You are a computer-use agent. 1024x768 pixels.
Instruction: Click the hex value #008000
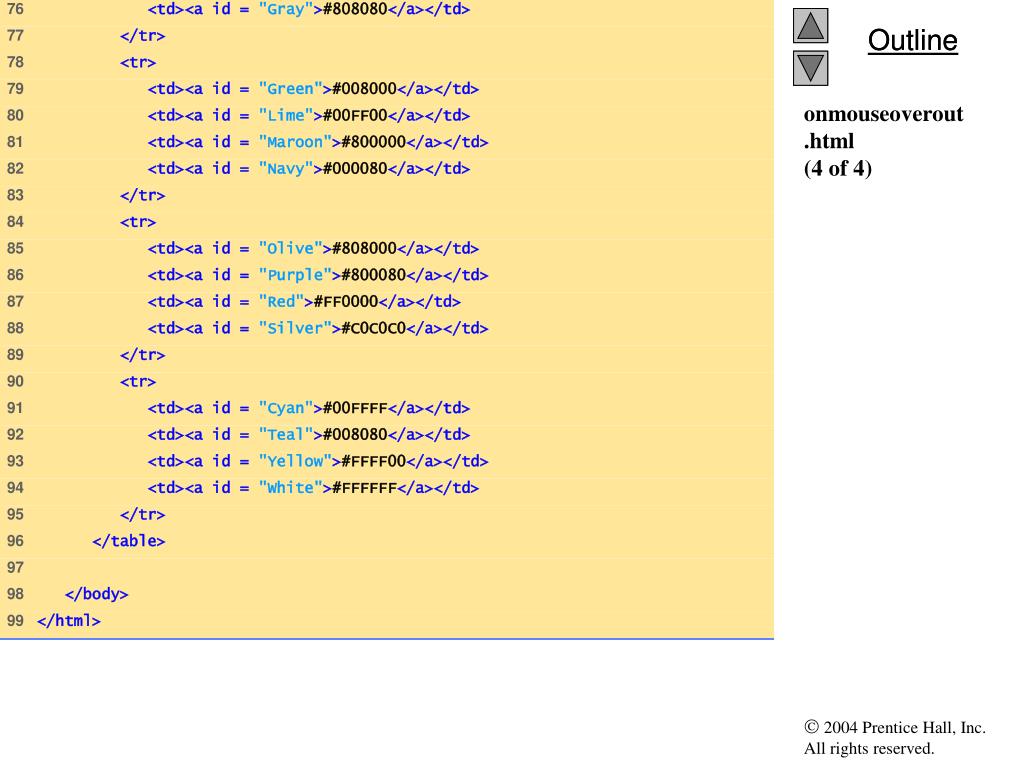(364, 89)
